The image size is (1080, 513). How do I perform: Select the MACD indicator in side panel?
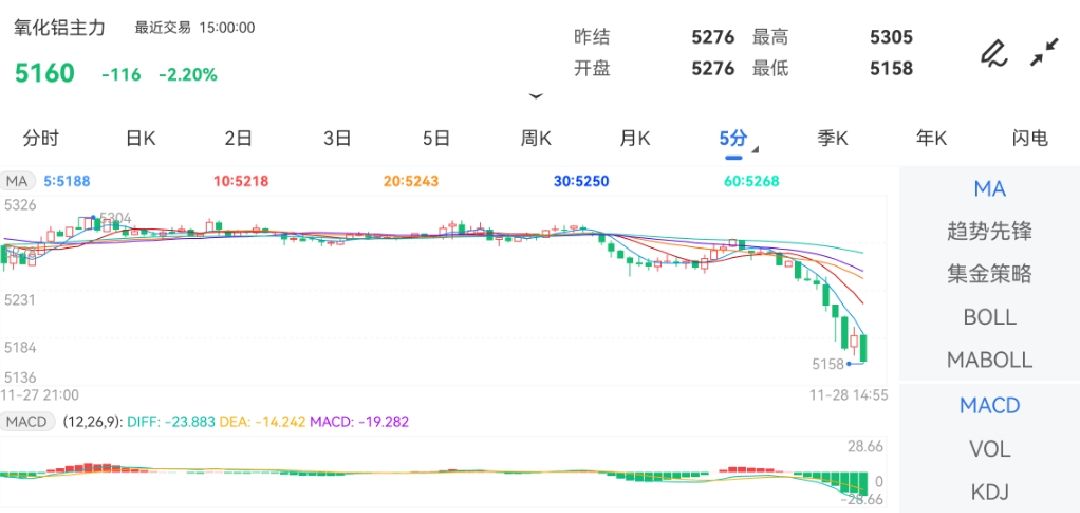pyautogui.click(x=989, y=406)
